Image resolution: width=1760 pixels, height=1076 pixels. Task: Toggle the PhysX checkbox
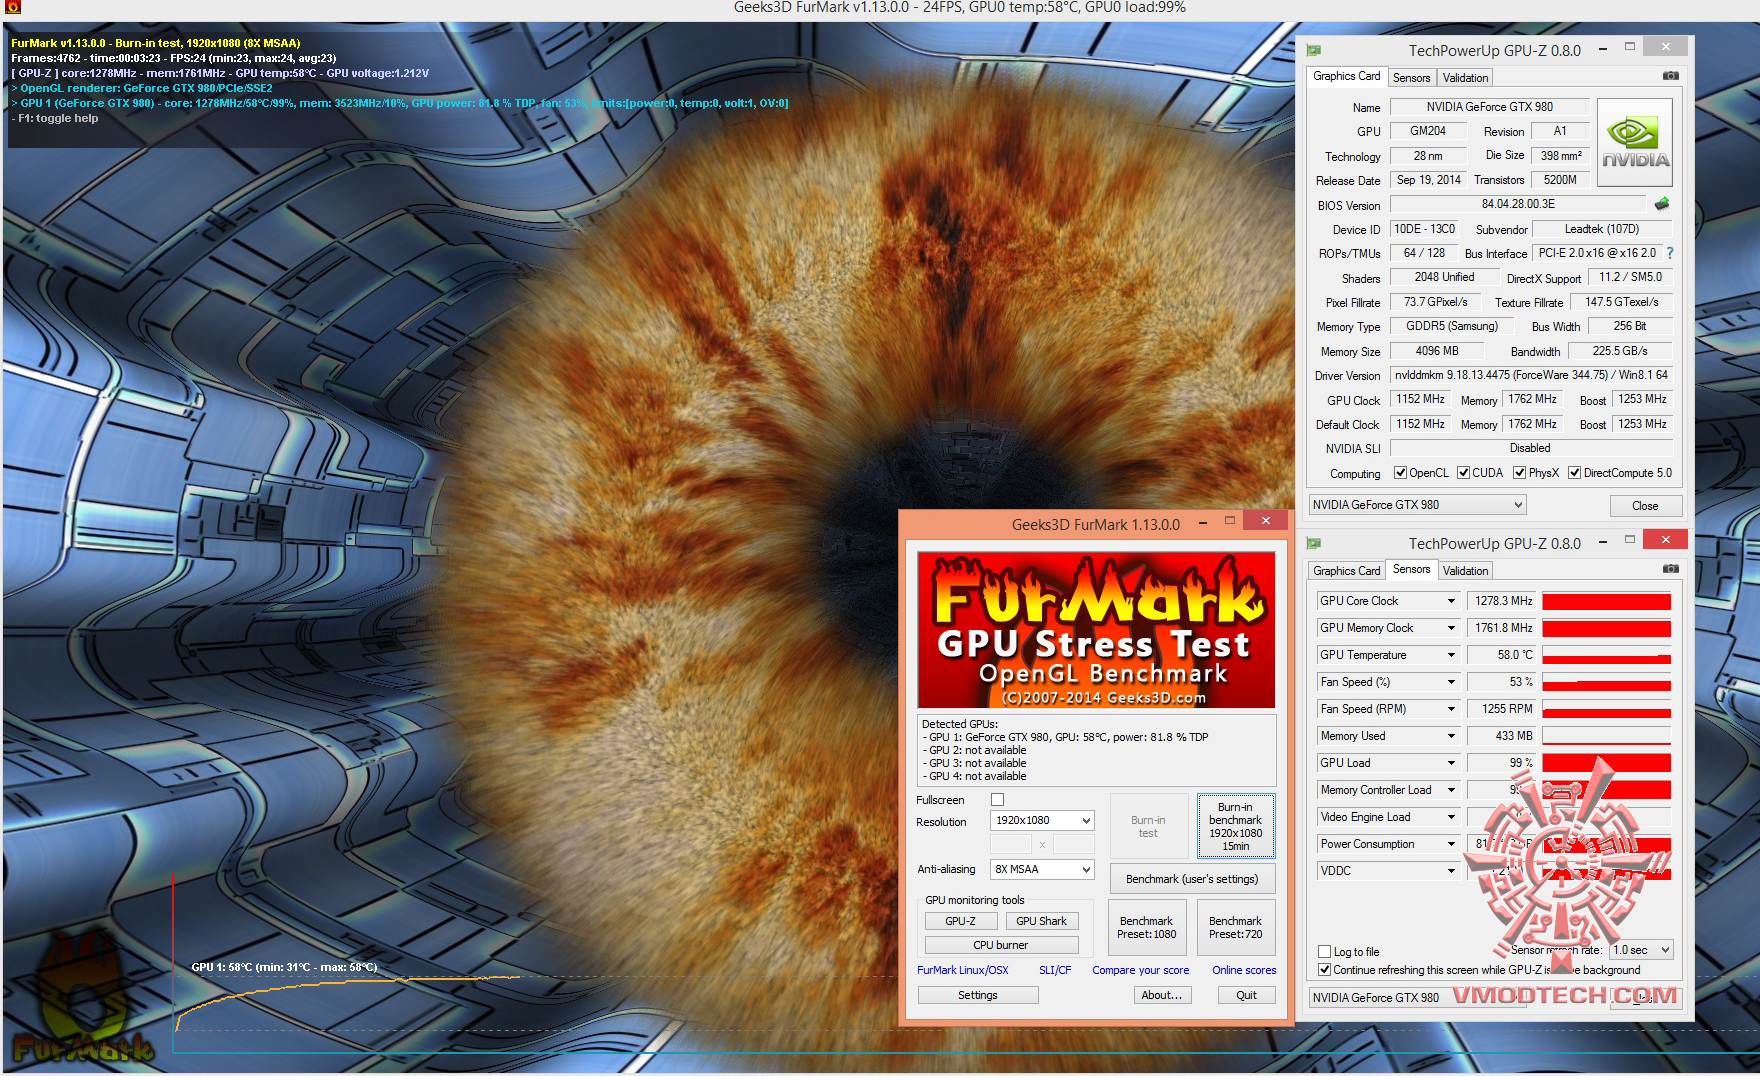(x=1520, y=473)
